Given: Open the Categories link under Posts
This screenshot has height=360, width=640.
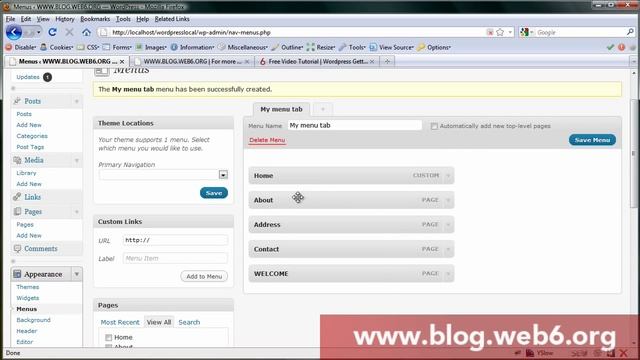Looking at the screenshot, I should coord(32,136).
